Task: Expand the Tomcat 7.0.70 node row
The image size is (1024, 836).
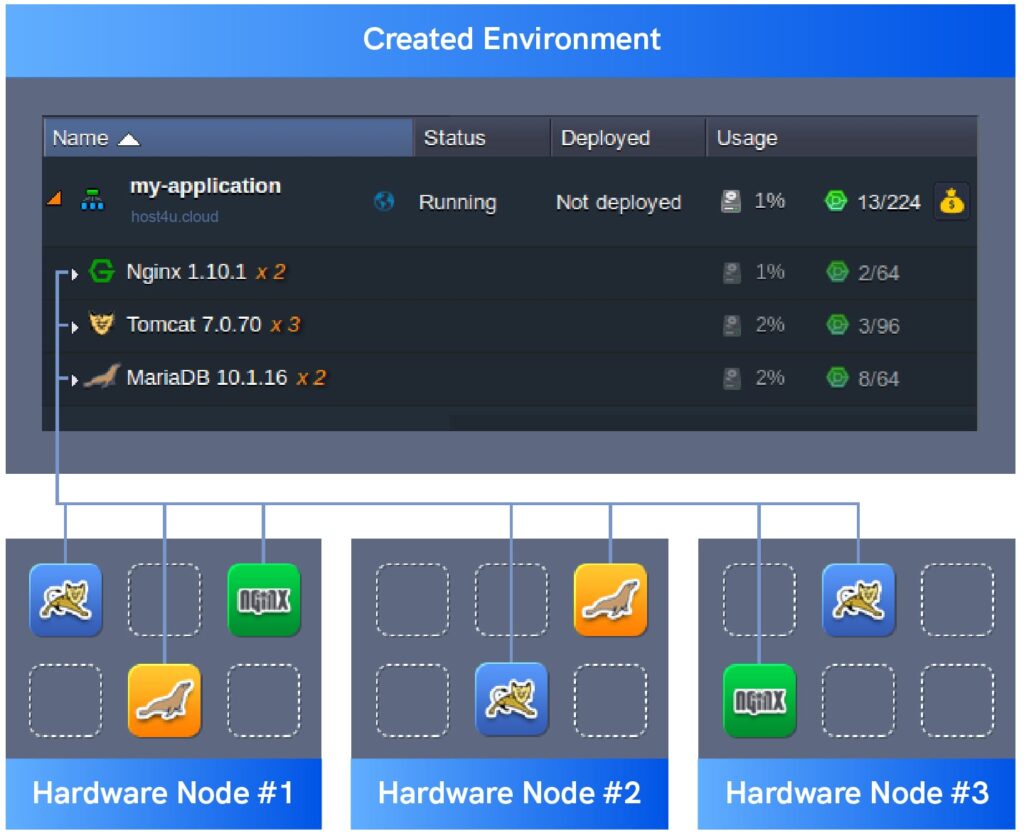Action: (x=74, y=327)
